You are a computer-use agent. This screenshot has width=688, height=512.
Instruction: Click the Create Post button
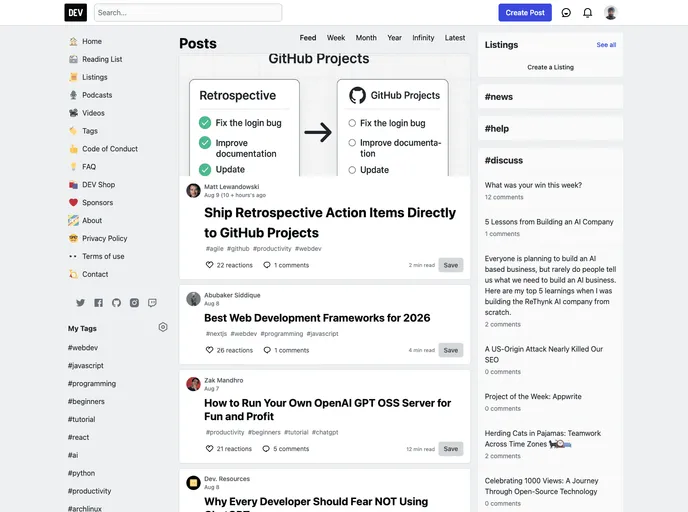(x=525, y=13)
